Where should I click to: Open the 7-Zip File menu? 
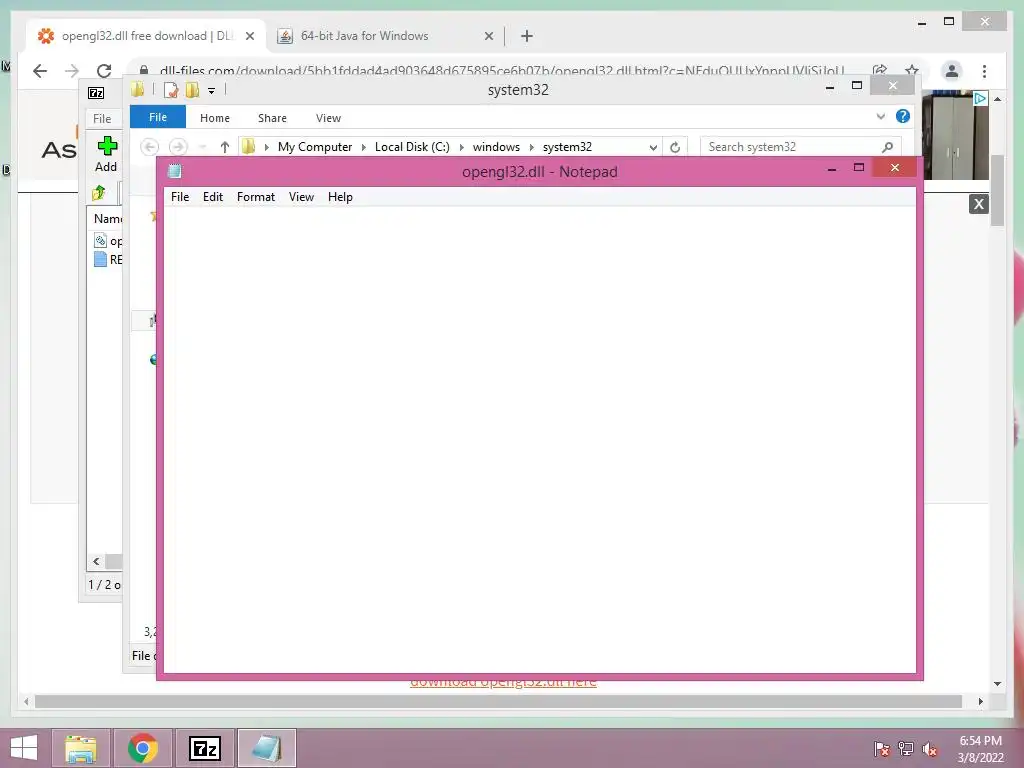click(102, 118)
